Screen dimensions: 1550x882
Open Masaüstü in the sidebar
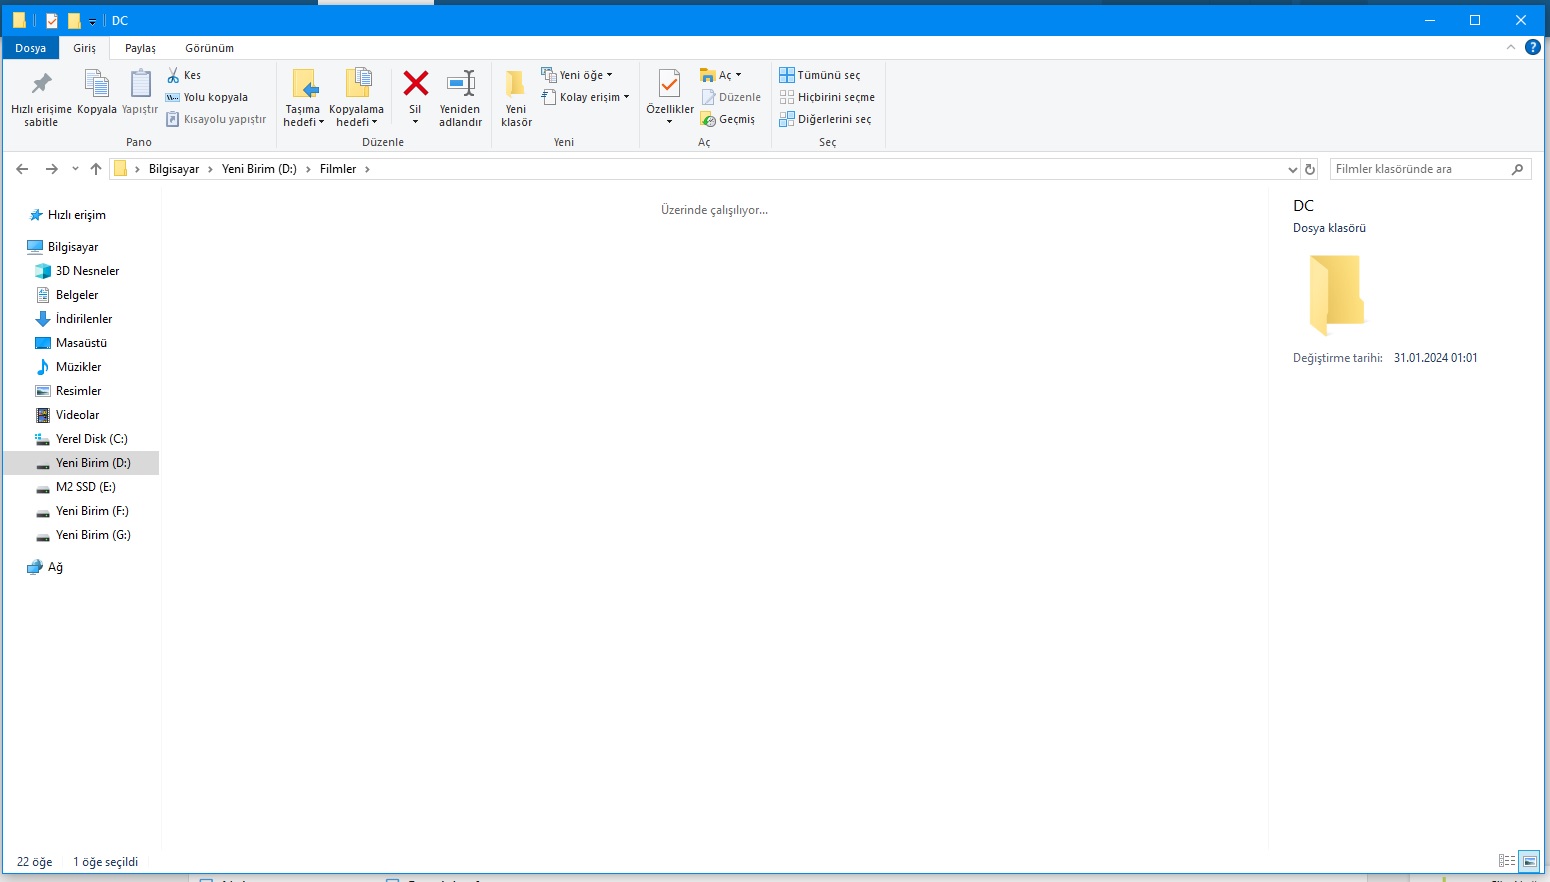81,343
